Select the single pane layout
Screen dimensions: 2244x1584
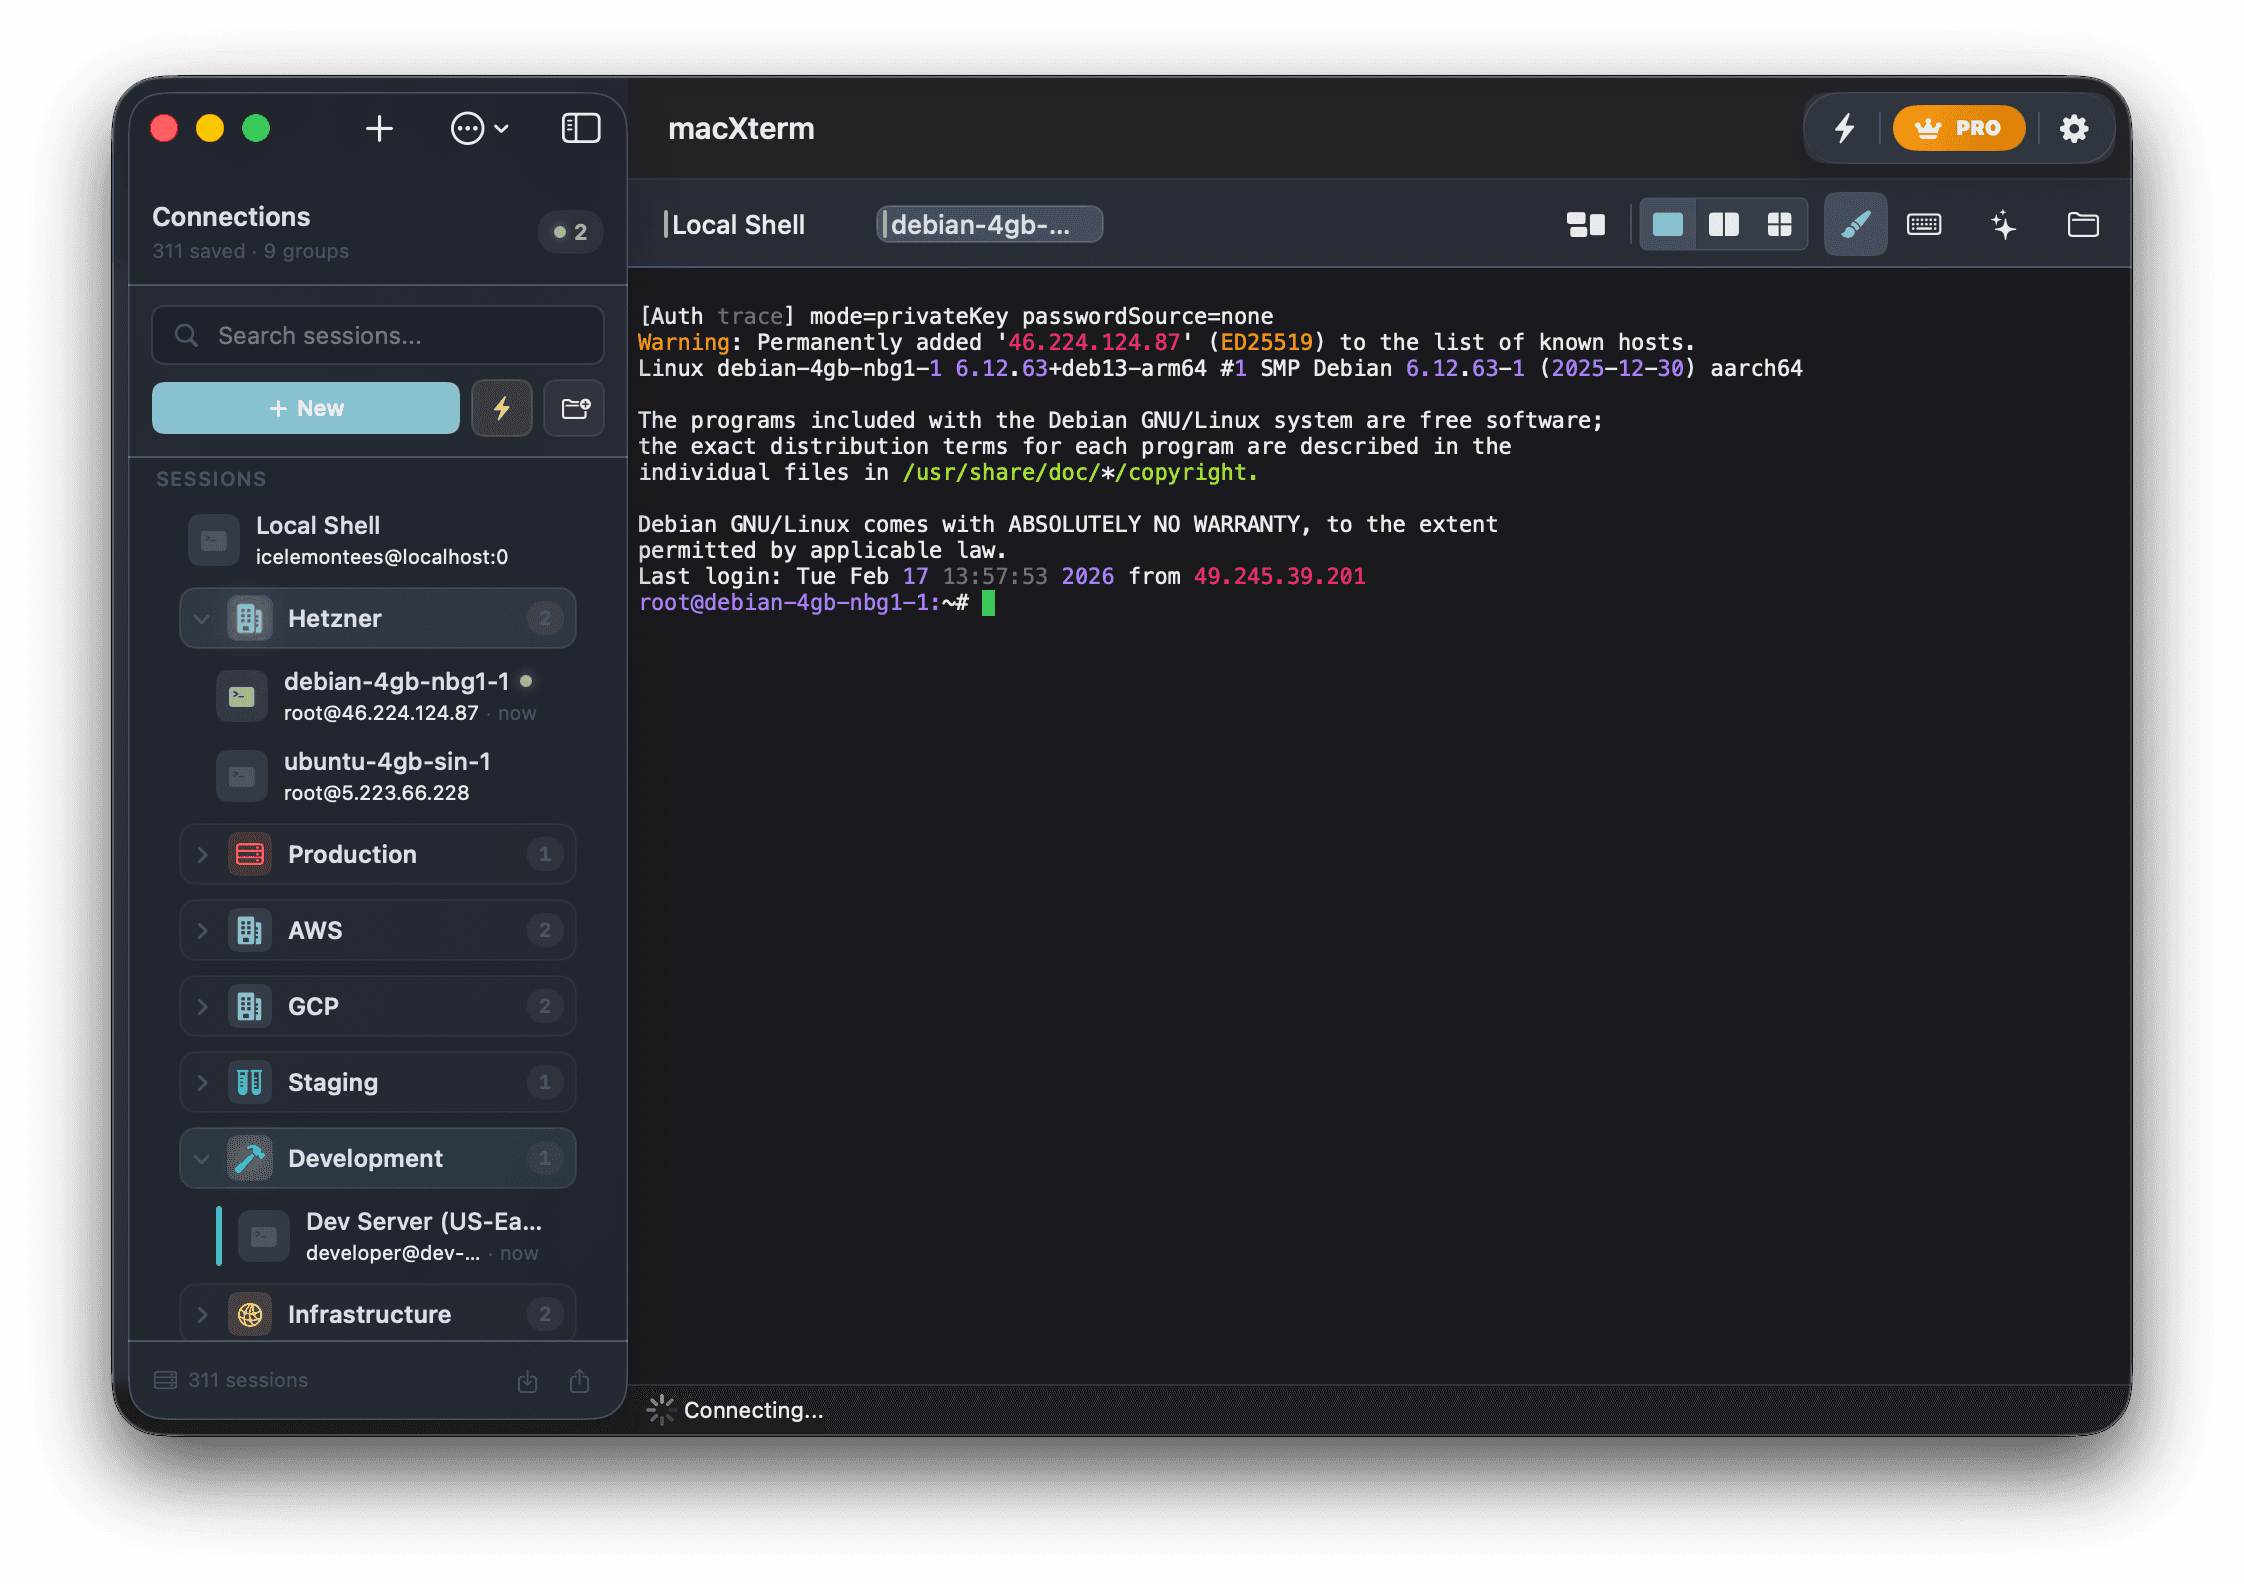(x=1667, y=225)
